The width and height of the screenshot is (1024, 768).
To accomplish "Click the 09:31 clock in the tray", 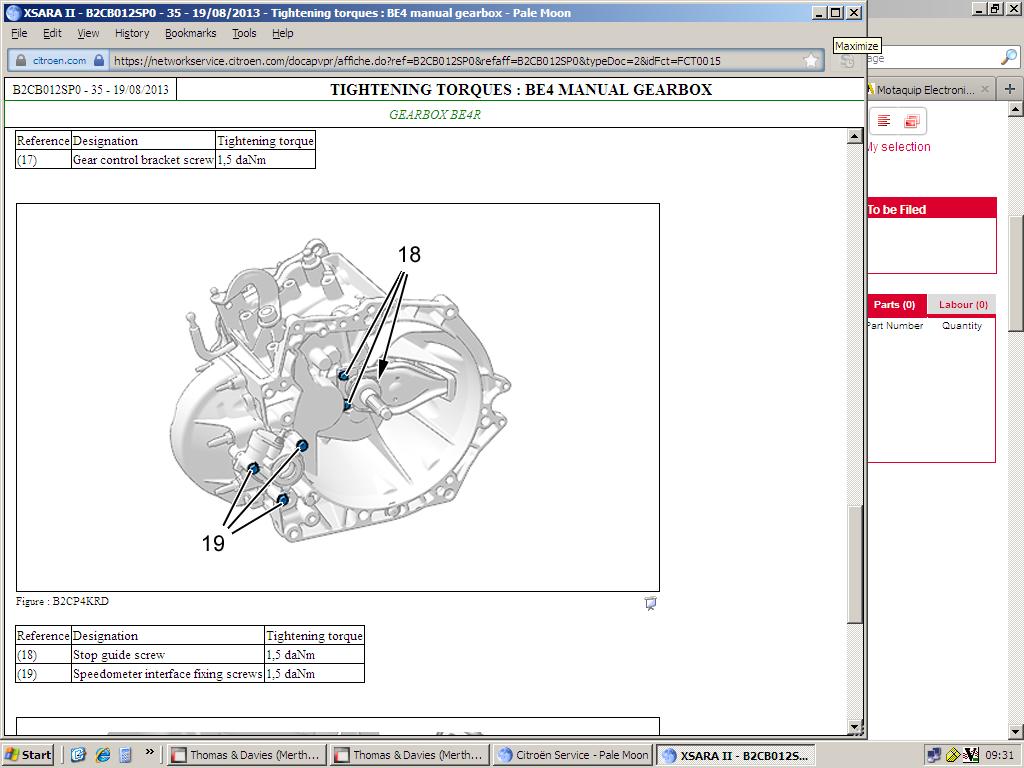I will point(999,756).
